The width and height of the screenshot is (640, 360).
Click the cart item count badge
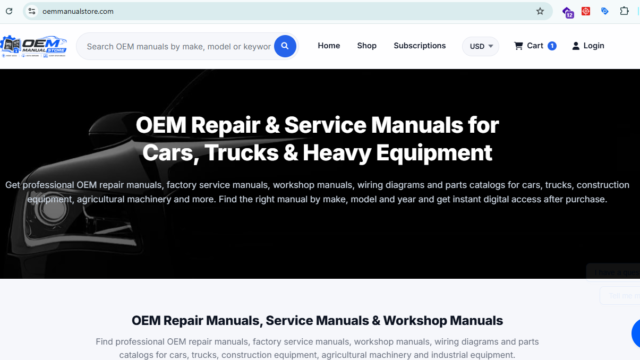552,46
